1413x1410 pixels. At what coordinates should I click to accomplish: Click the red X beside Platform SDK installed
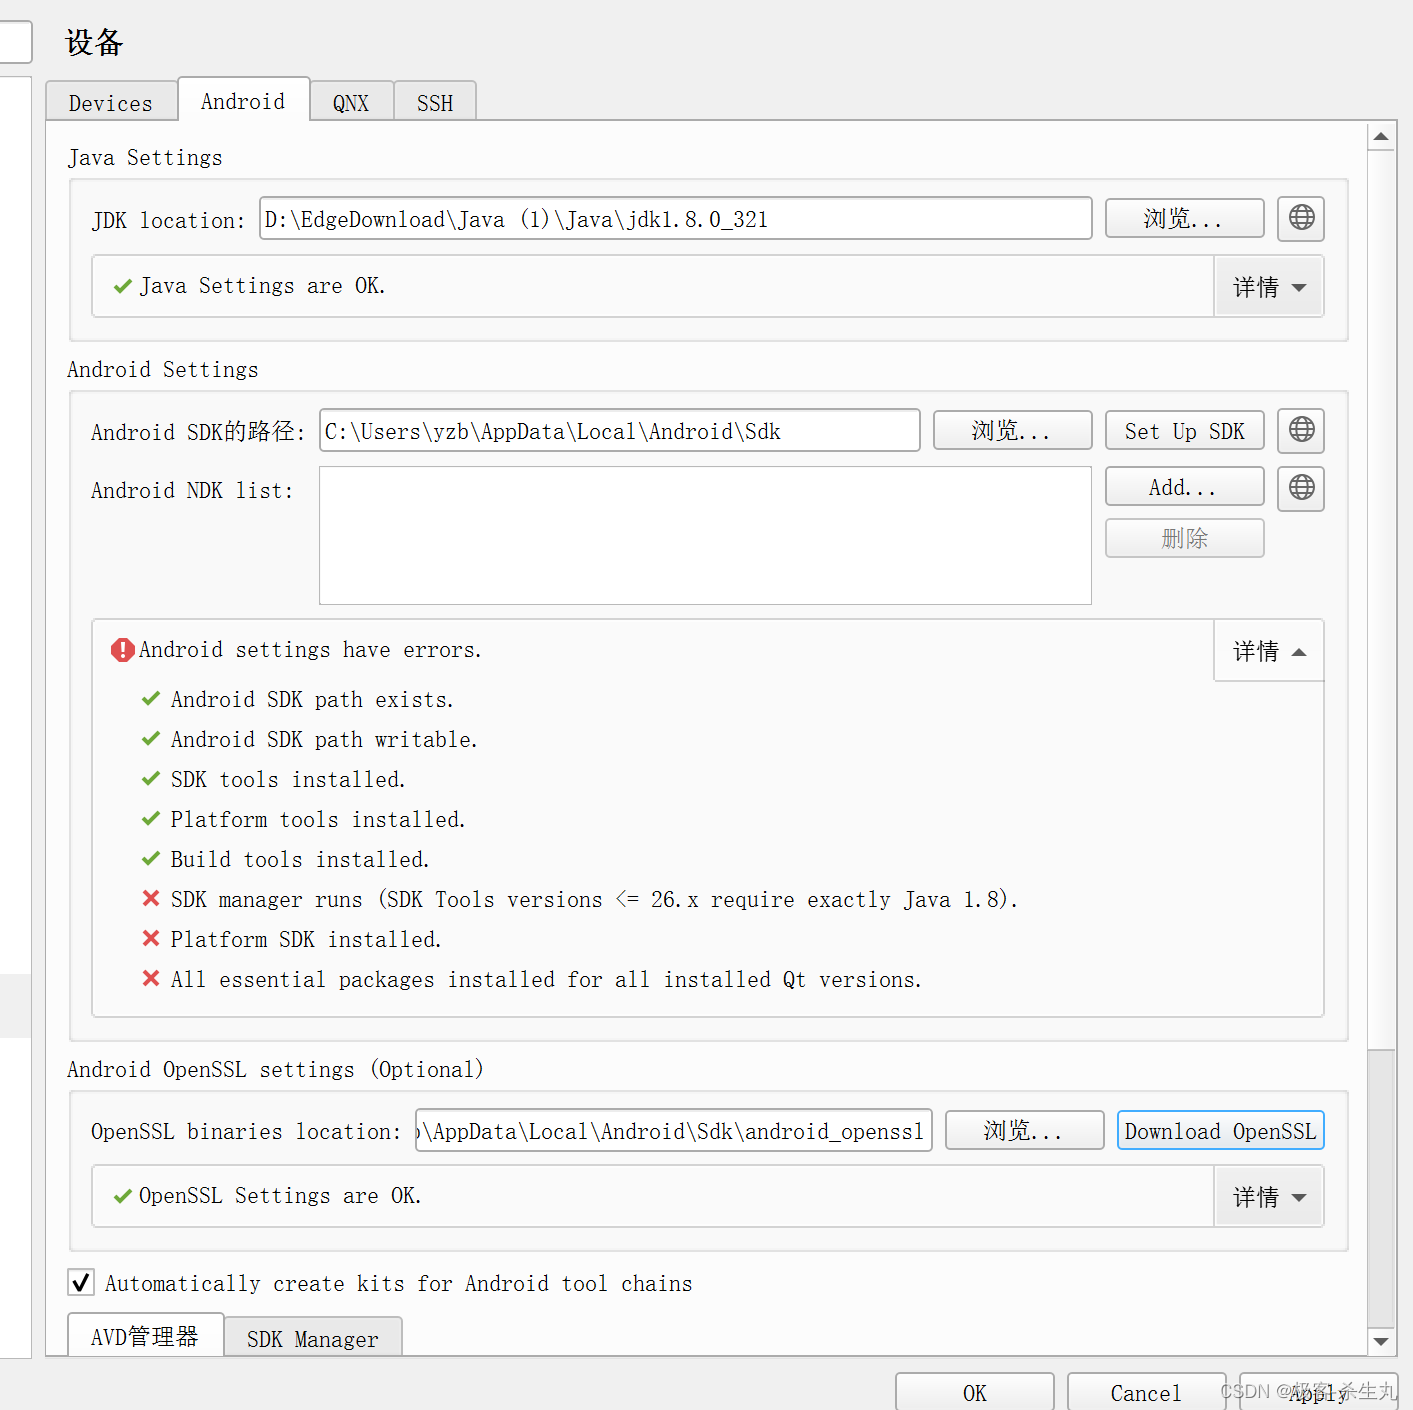coord(151,938)
